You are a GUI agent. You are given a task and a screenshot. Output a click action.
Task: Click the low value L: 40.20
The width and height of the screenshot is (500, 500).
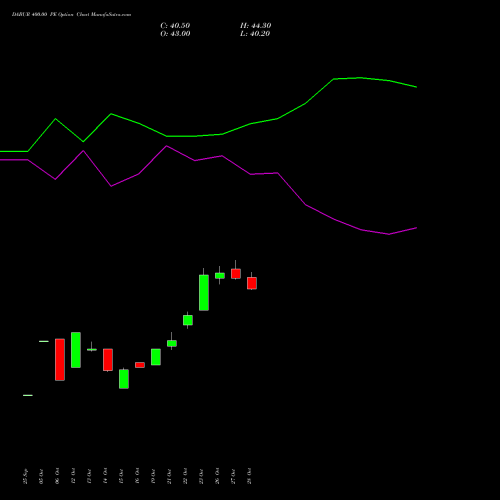pos(255,34)
